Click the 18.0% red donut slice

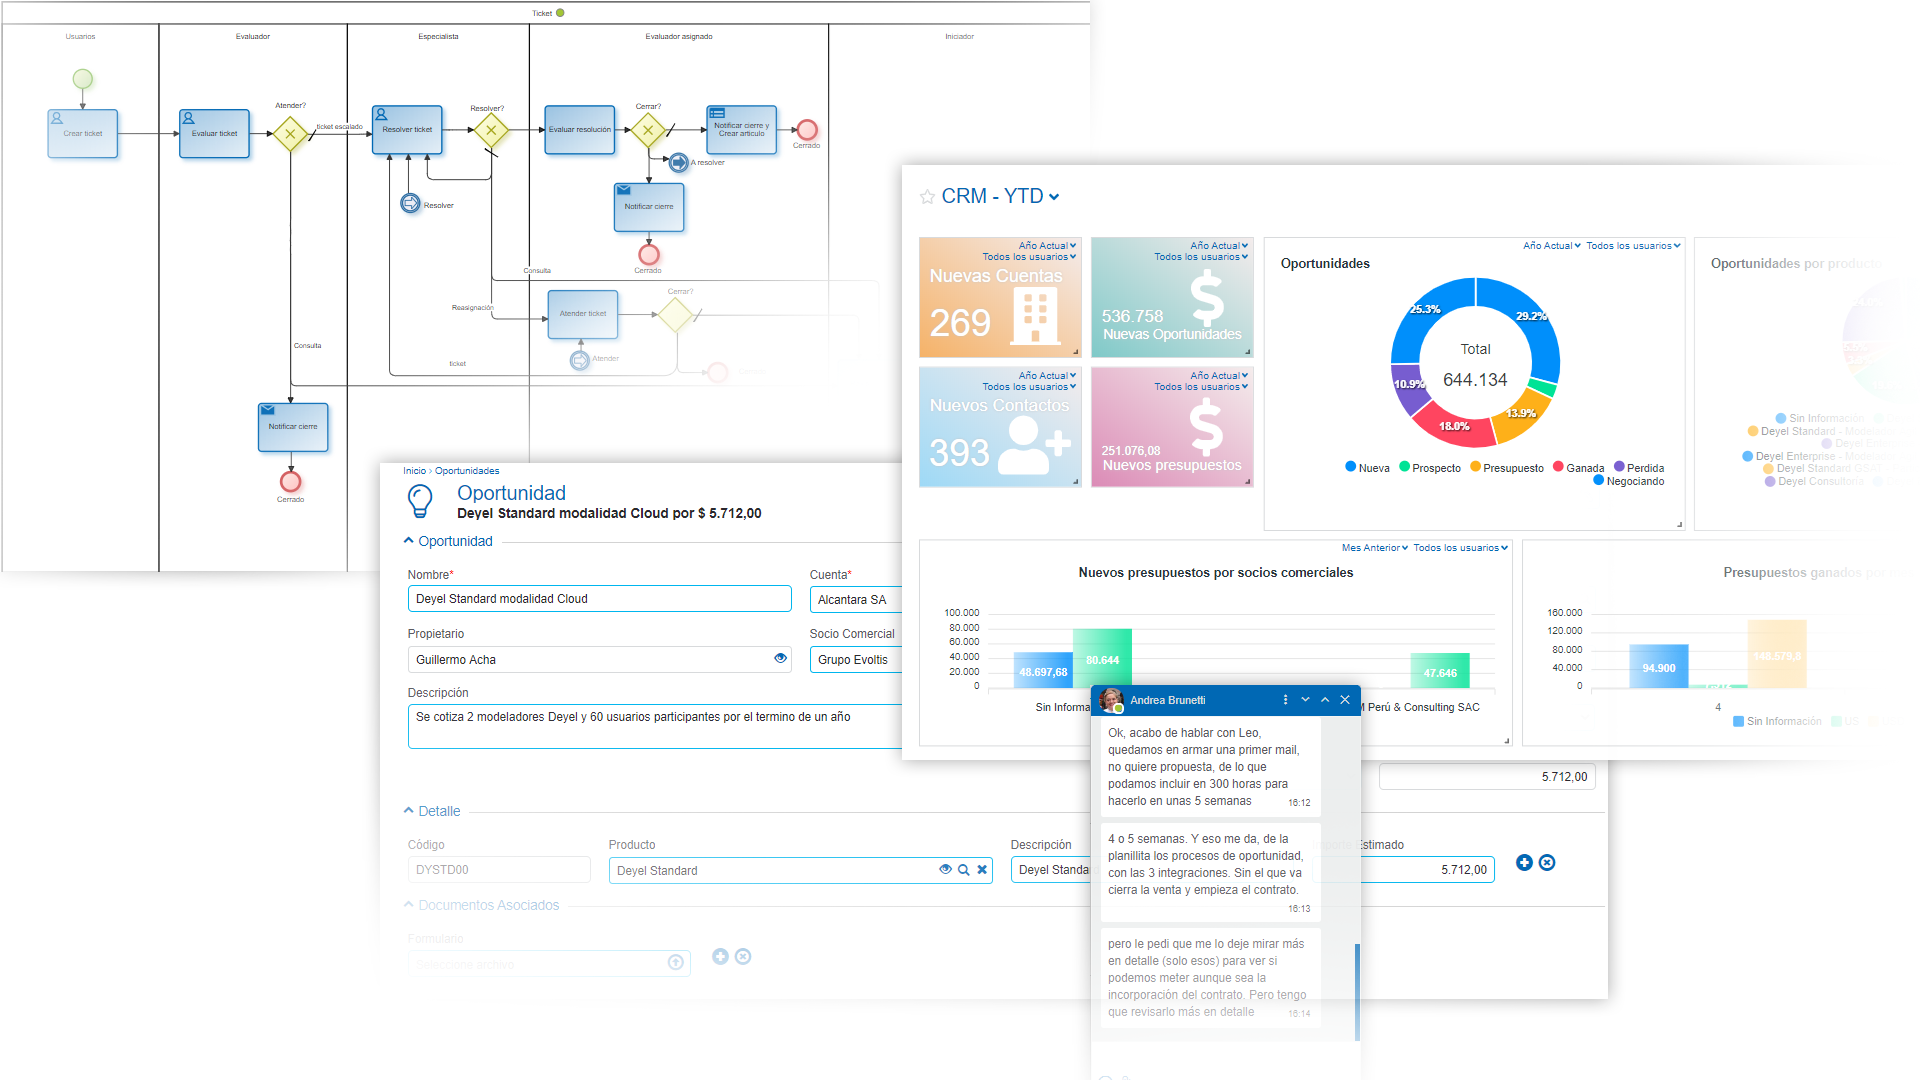coord(1454,425)
